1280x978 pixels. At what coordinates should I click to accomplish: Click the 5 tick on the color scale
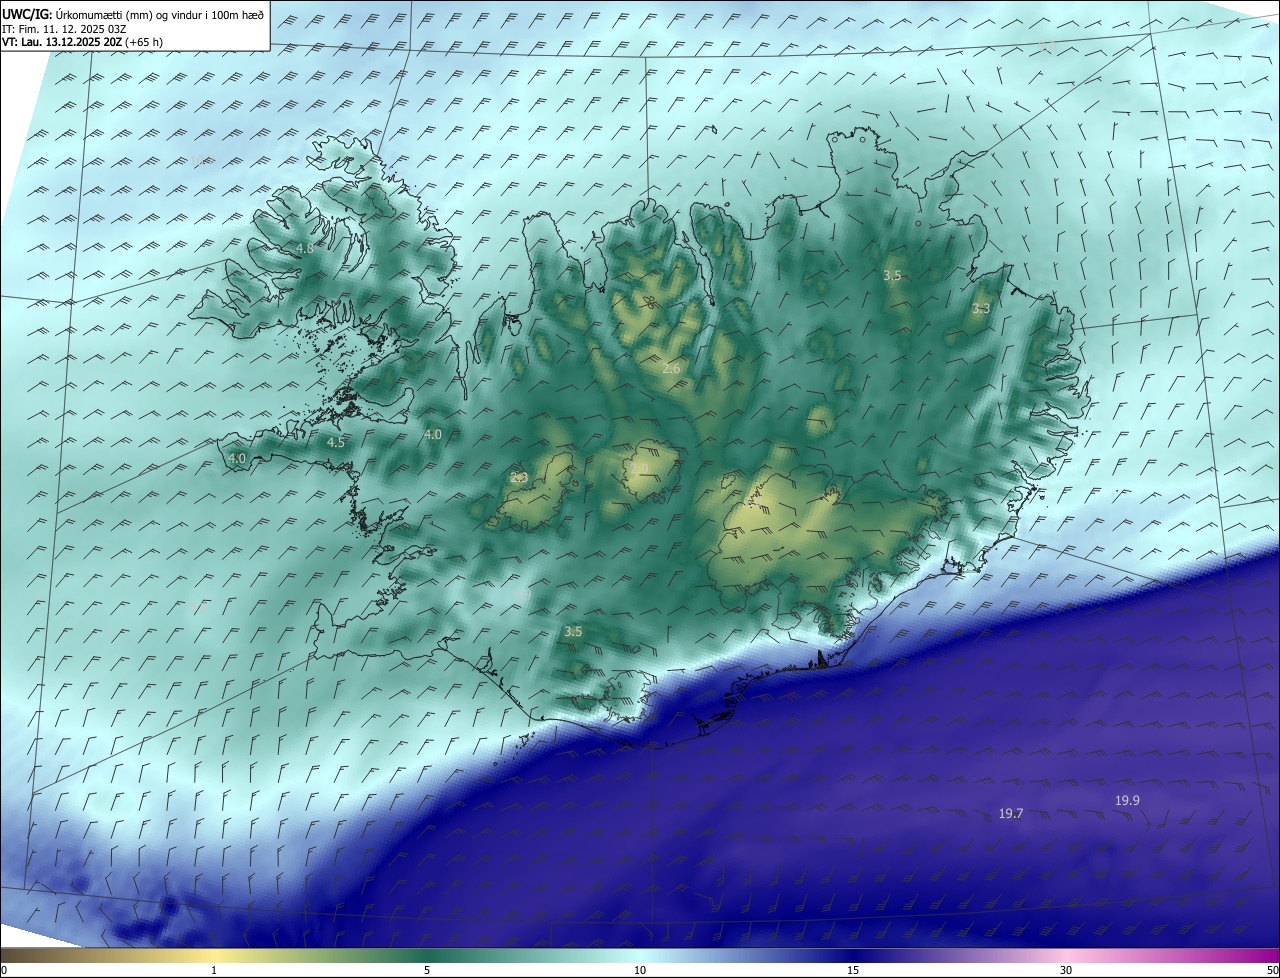coord(427,970)
